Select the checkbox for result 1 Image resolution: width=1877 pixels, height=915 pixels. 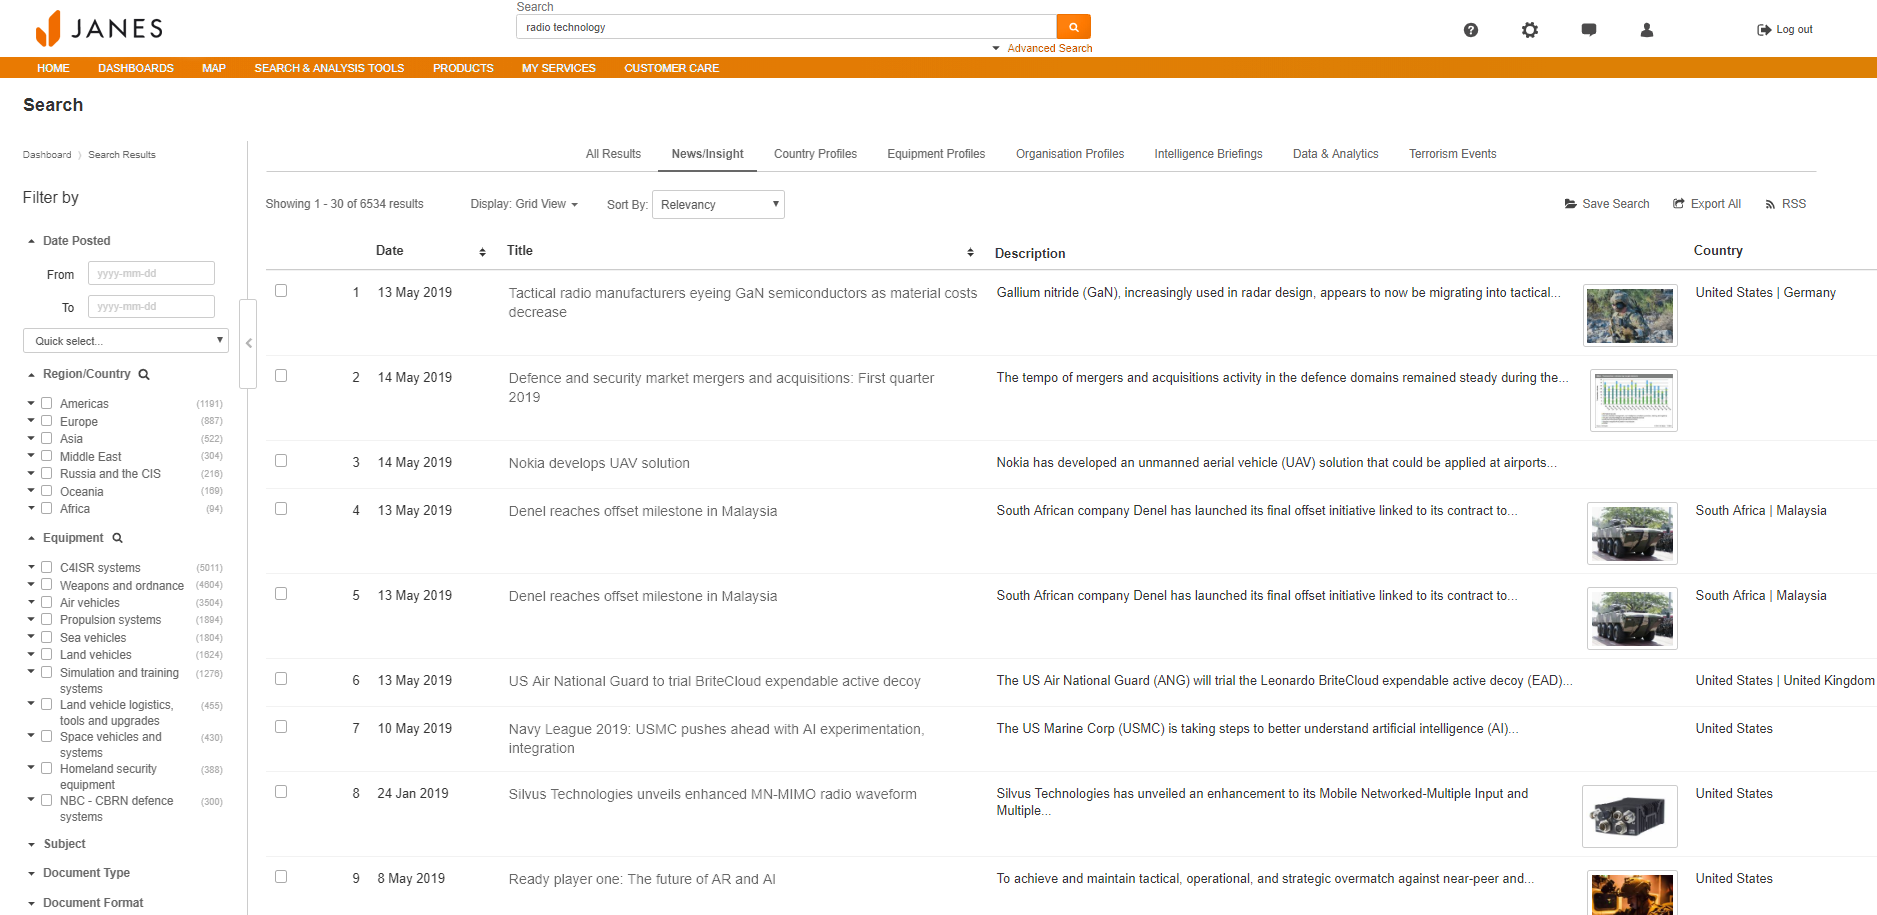pos(281,291)
